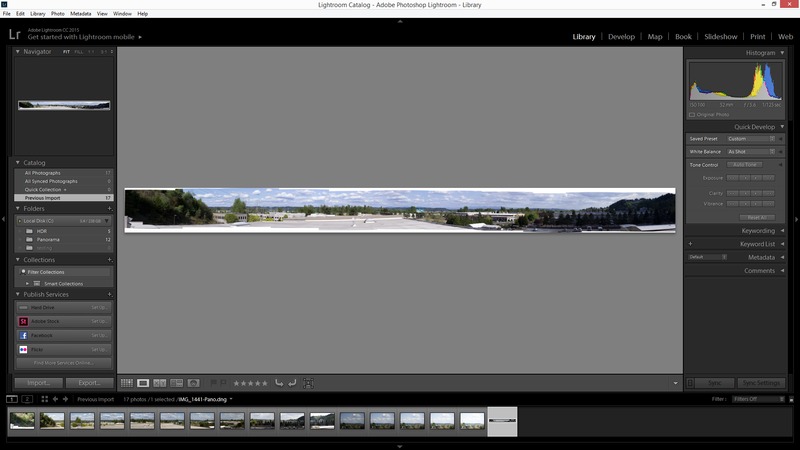
Task: Select the Panorama folder
Action: (x=49, y=240)
